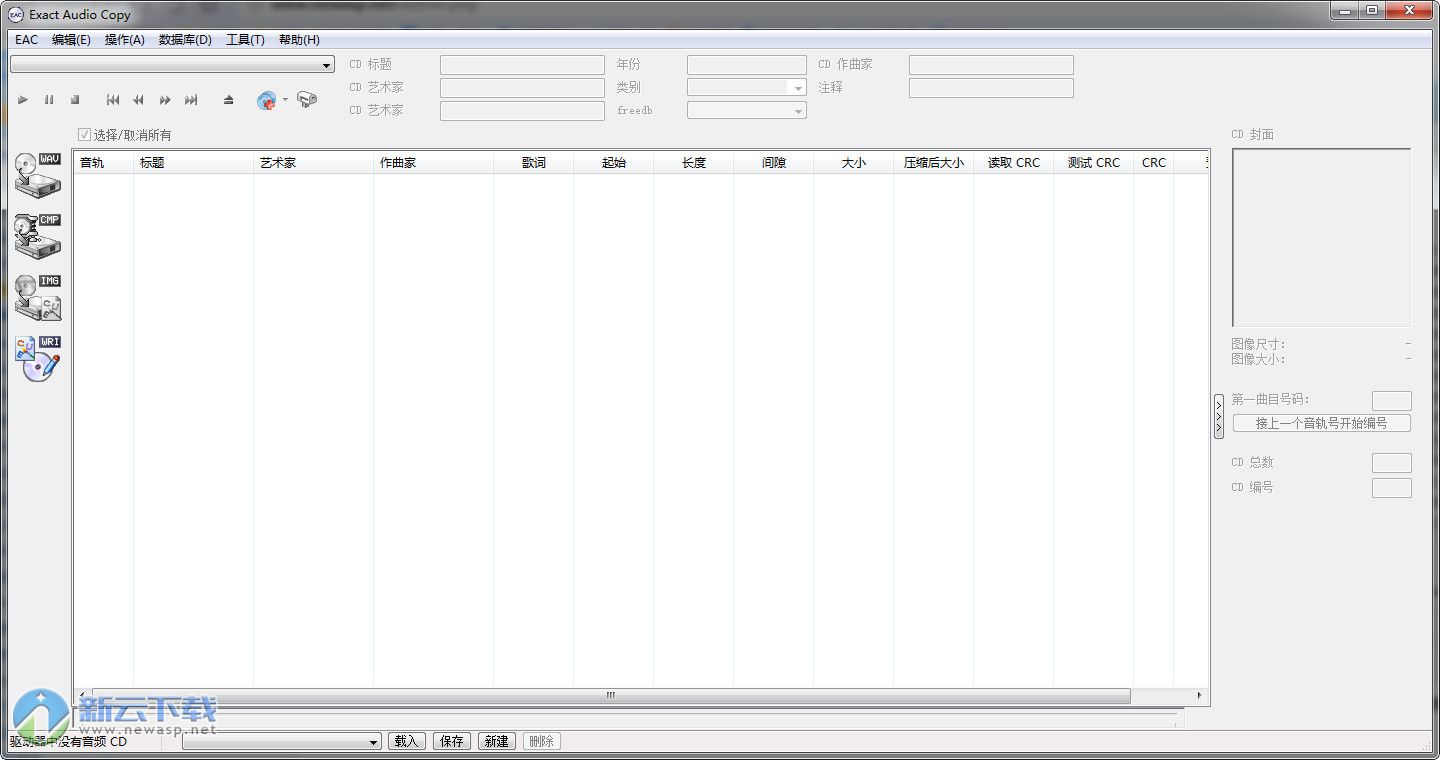The height and width of the screenshot is (760, 1440).
Task: Open the 操作(A) menu
Action: 125,40
